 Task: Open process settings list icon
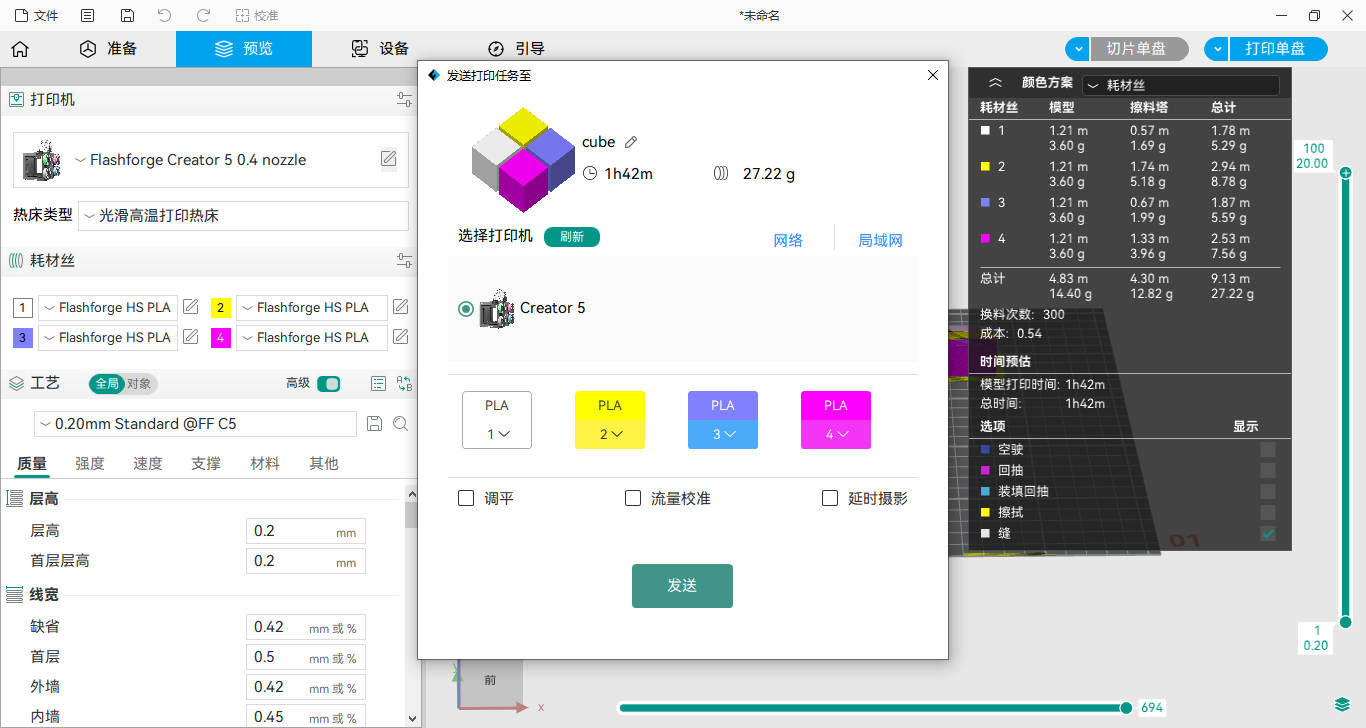click(378, 383)
